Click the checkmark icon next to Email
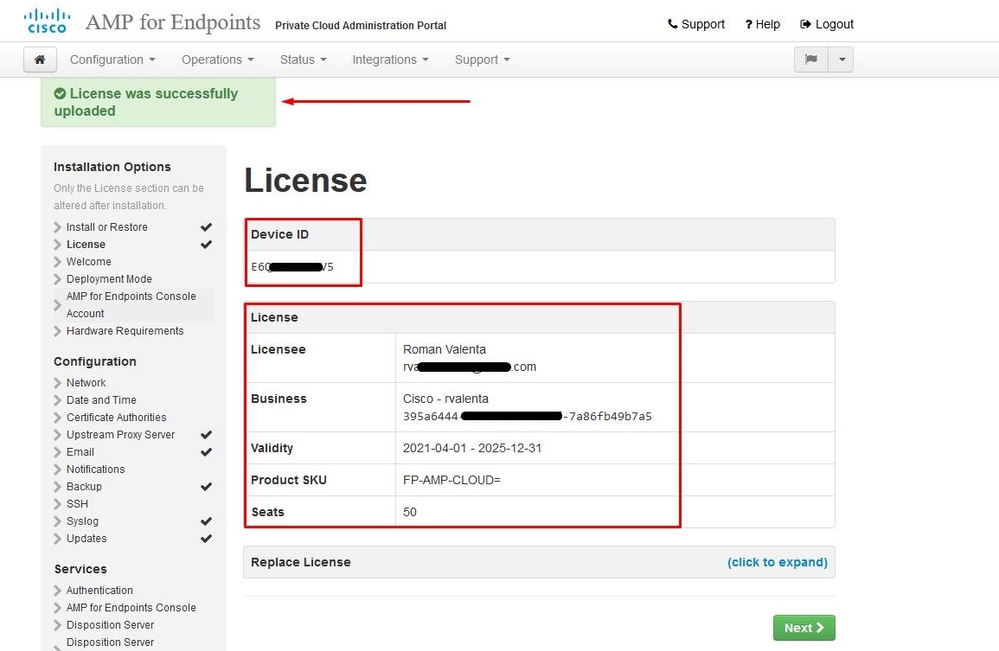 (206, 452)
